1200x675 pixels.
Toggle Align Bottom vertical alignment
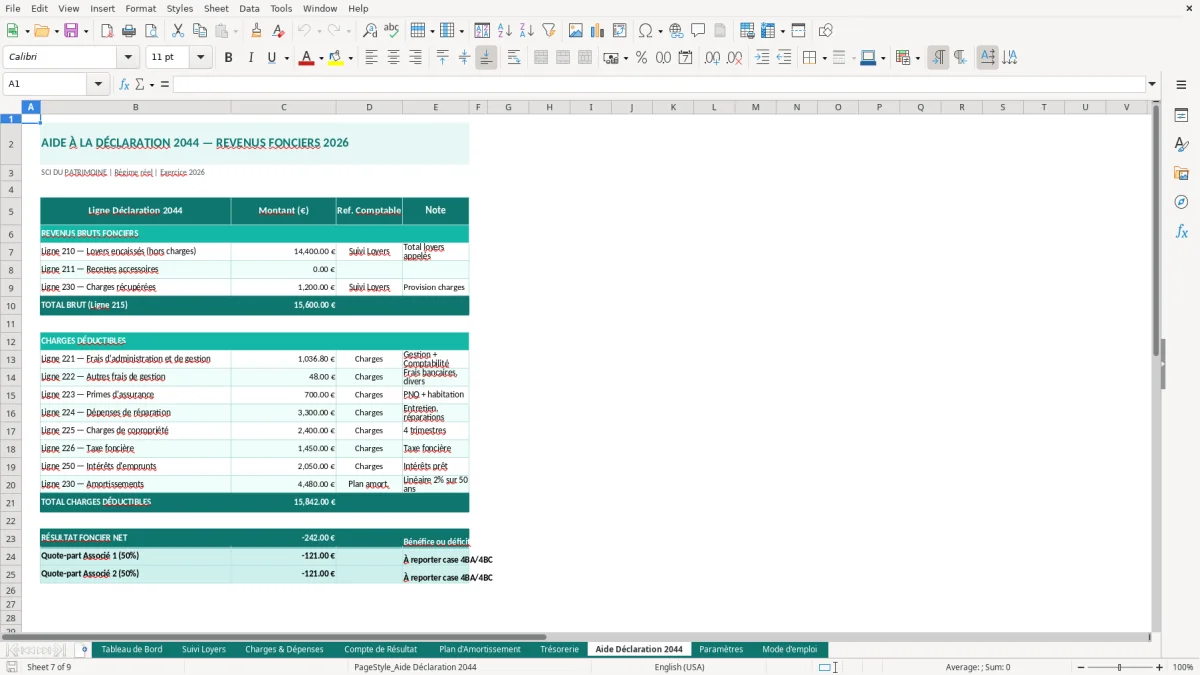(486, 58)
